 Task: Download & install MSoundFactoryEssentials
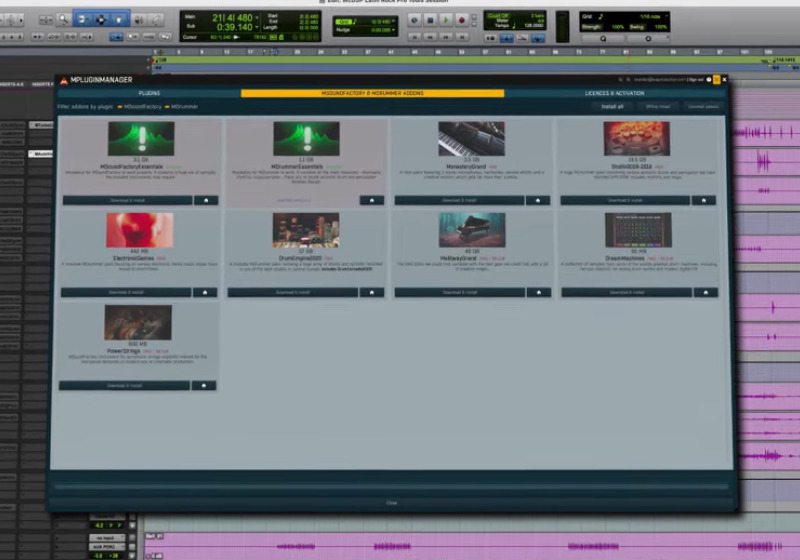(x=128, y=200)
